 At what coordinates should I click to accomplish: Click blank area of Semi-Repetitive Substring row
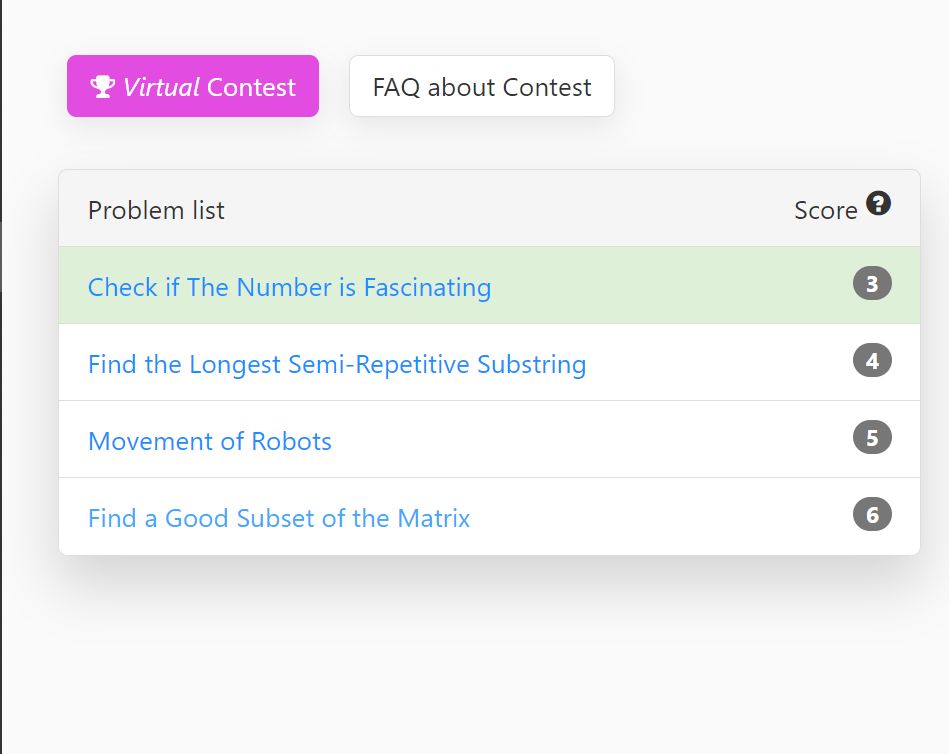[714, 362]
